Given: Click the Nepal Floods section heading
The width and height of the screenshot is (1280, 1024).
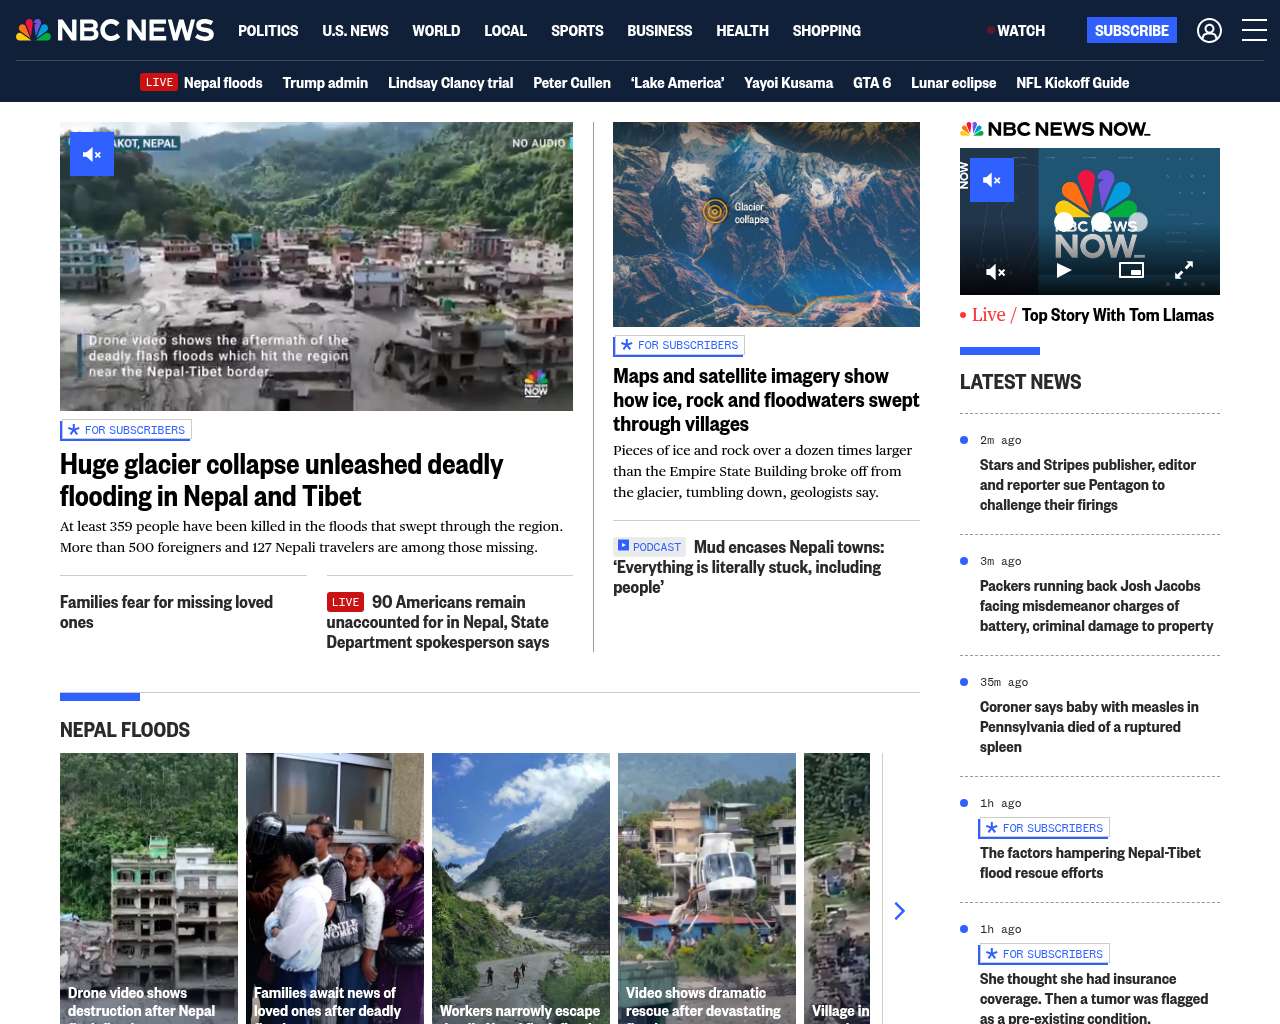Looking at the screenshot, I should coord(125,730).
